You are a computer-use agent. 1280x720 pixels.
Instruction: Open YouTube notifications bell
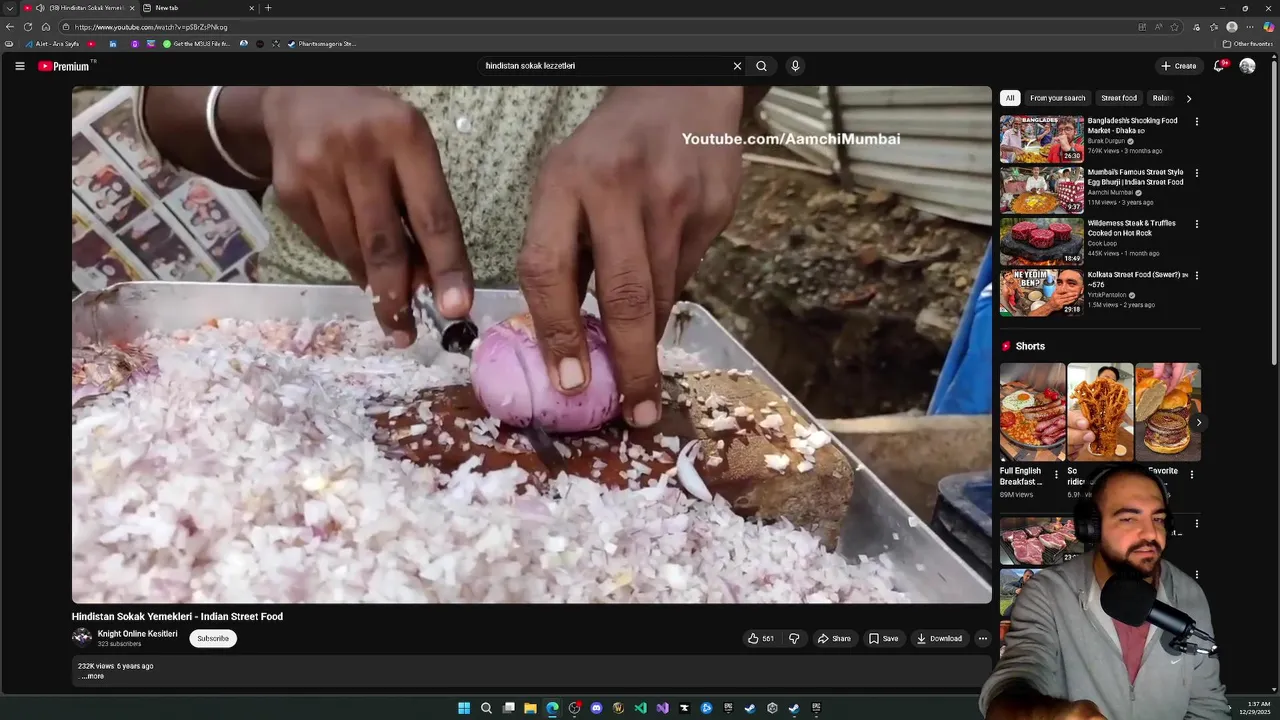point(1219,66)
